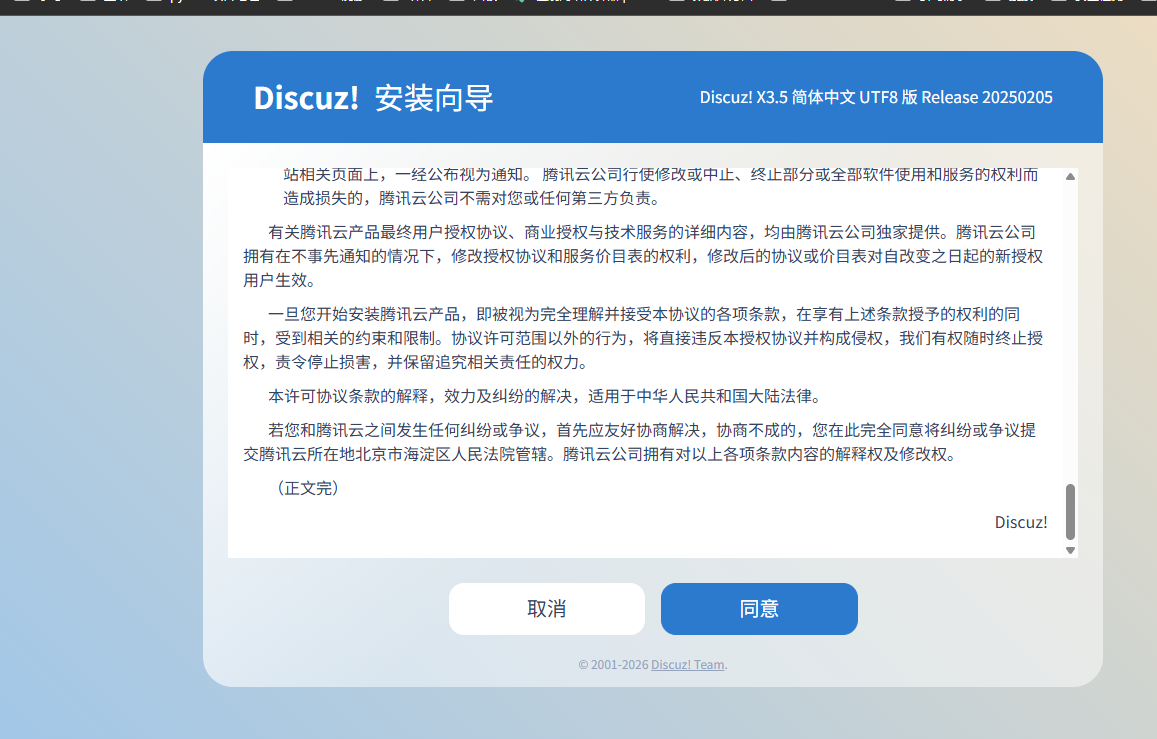Open the Discuz! Team footer link
The image size is (1157, 739).
pos(688,665)
